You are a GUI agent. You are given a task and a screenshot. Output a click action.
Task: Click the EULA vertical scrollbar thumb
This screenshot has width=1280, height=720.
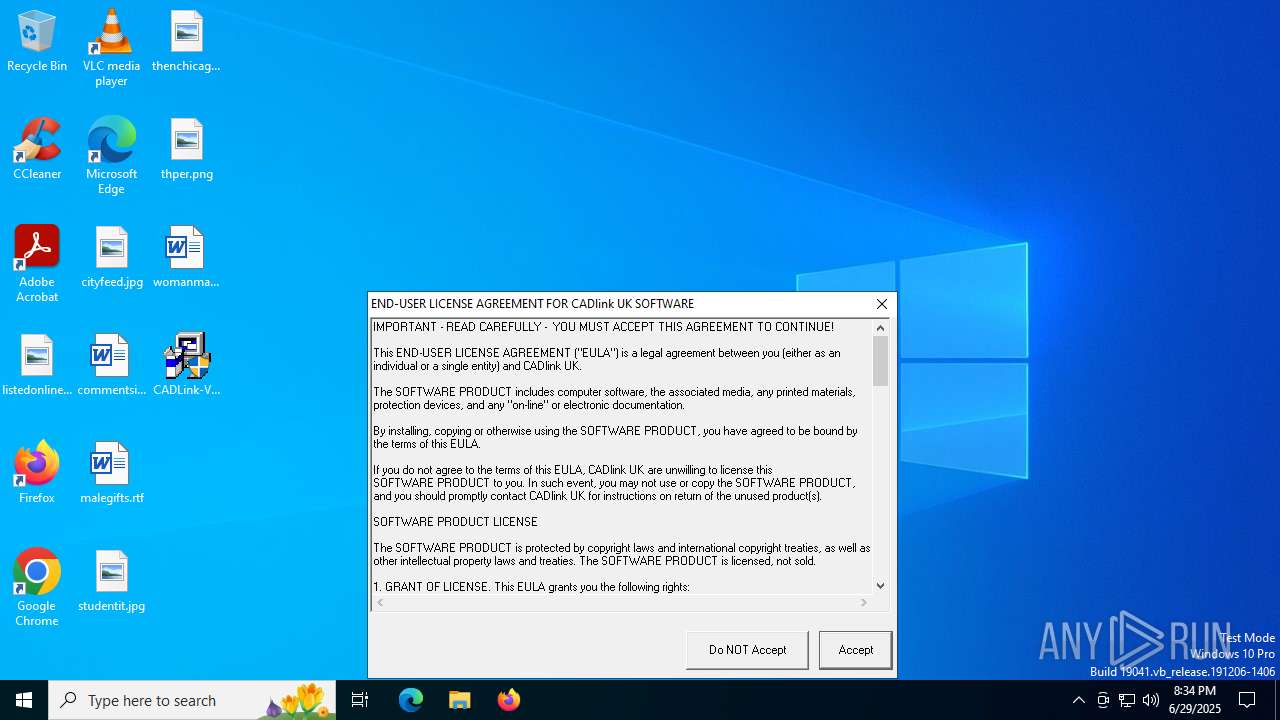880,361
